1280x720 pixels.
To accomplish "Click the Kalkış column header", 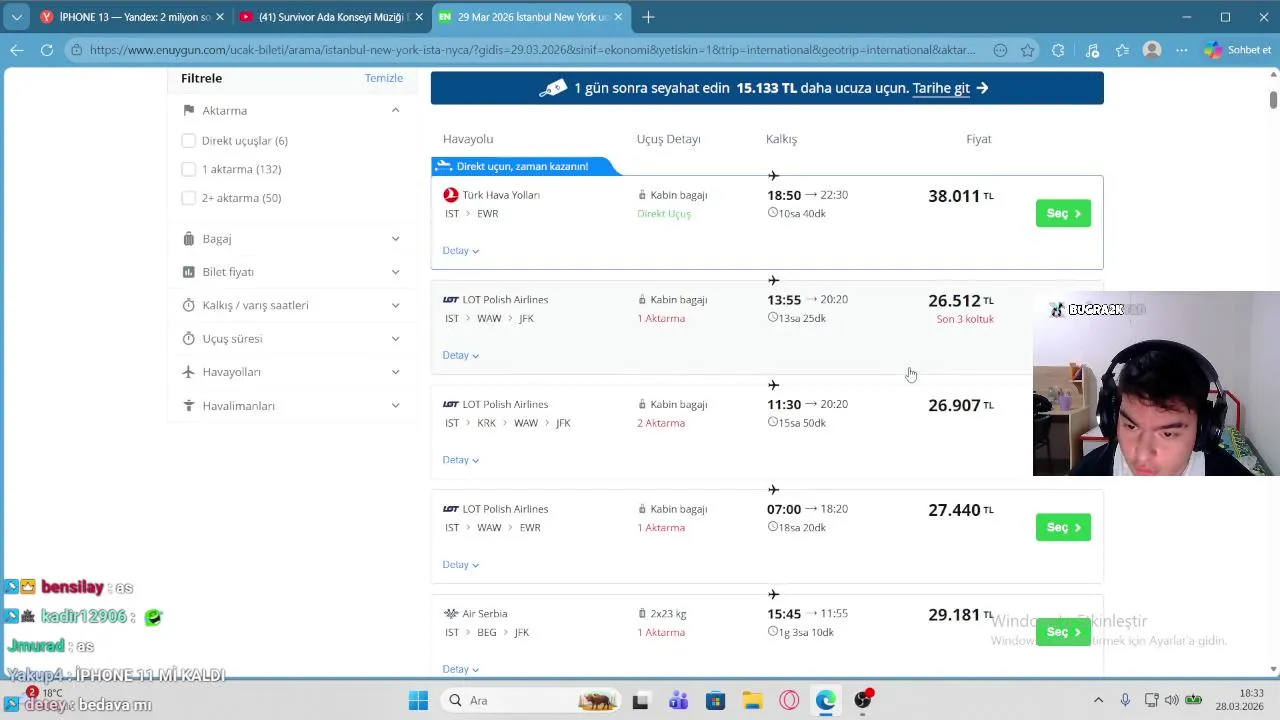I will (x=782, y=139).
